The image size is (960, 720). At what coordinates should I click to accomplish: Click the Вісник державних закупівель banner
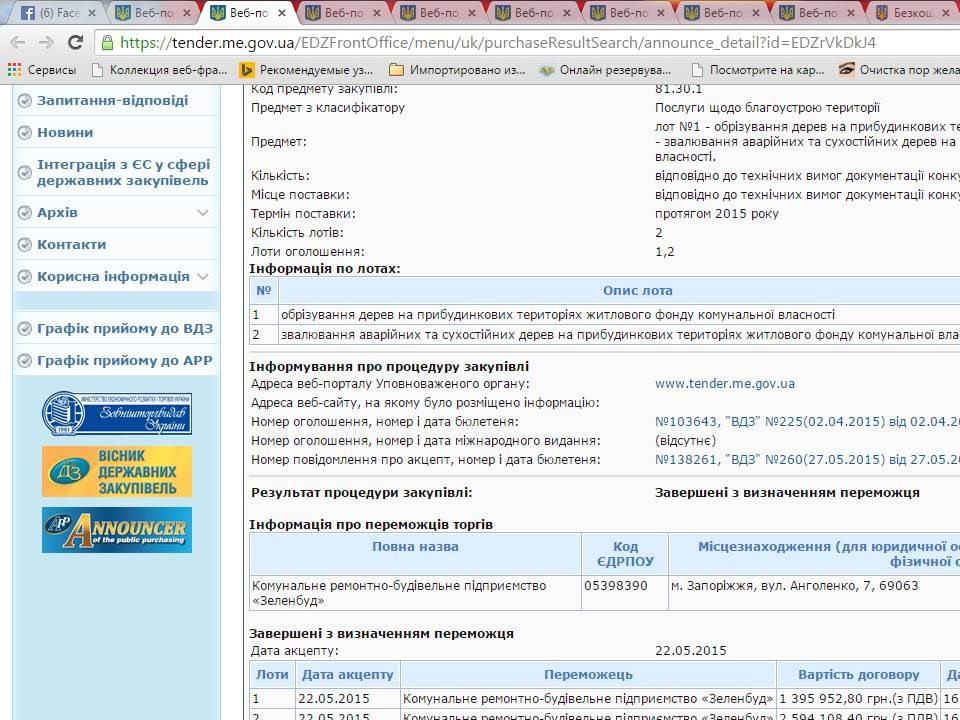tap(116, 470)
